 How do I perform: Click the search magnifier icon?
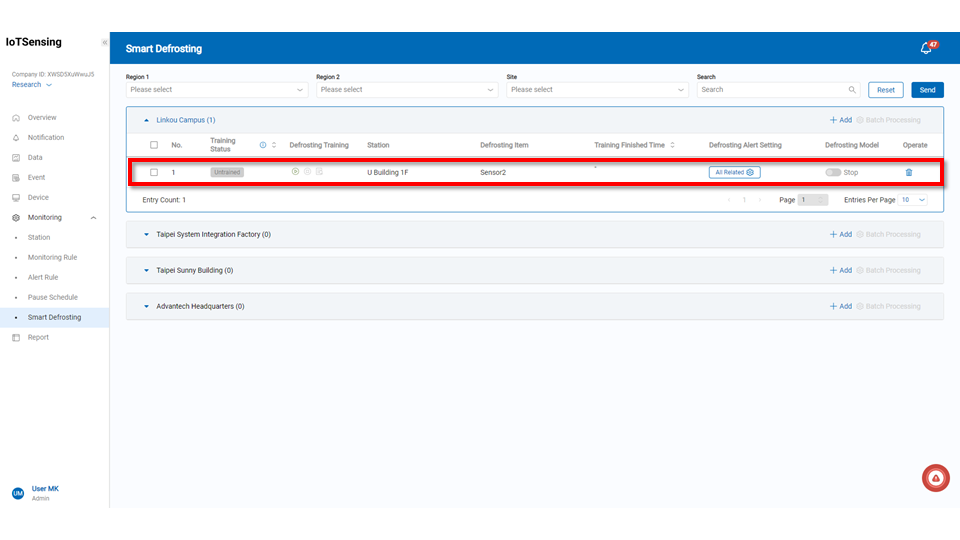pos(852,90)
